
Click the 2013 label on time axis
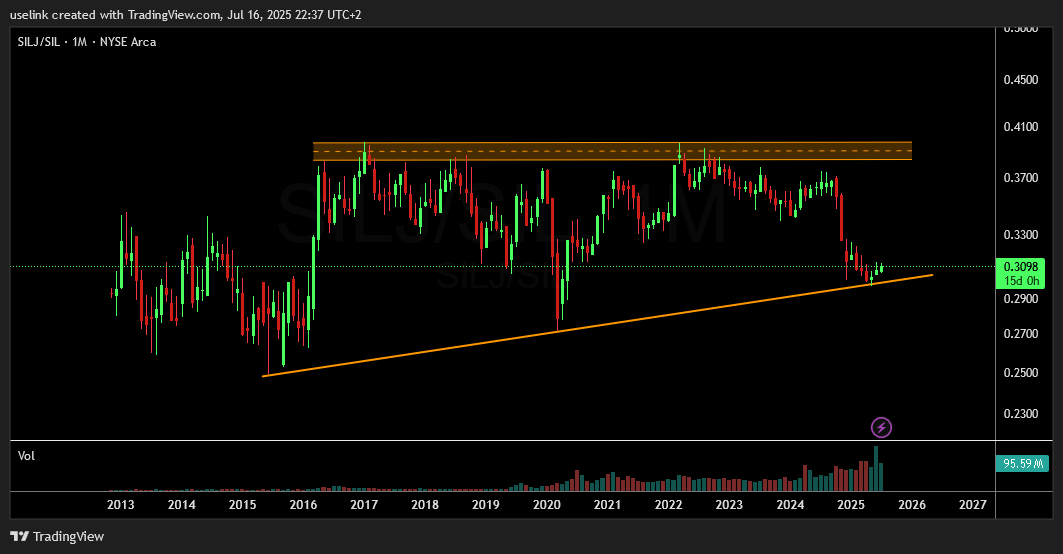coord(121,504)
